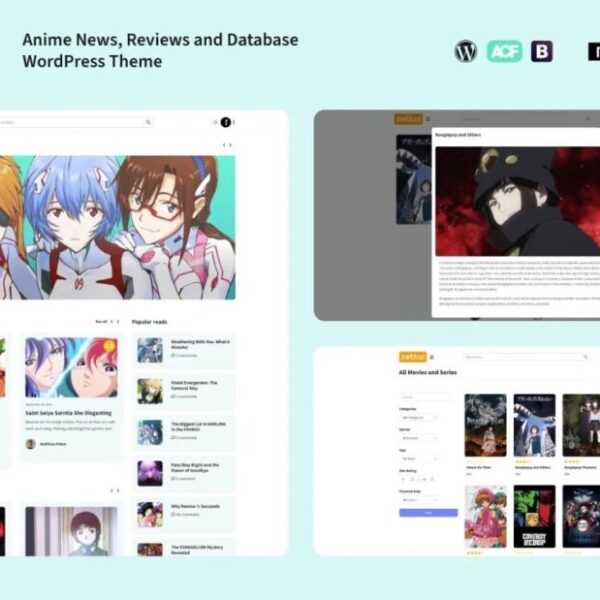Click the pink Cardcaptor-style poster
Screen dimensions: 600x600
point(486,517)
